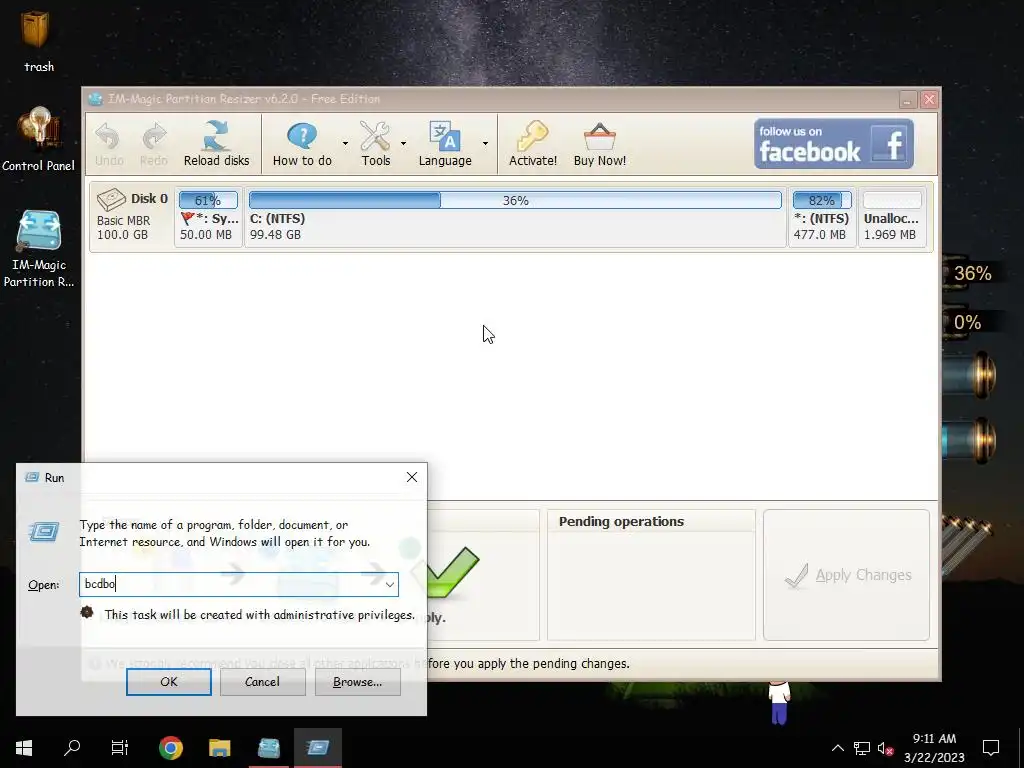
Task: Launch Chrome from the taskbar
Action: pos(170,747)
